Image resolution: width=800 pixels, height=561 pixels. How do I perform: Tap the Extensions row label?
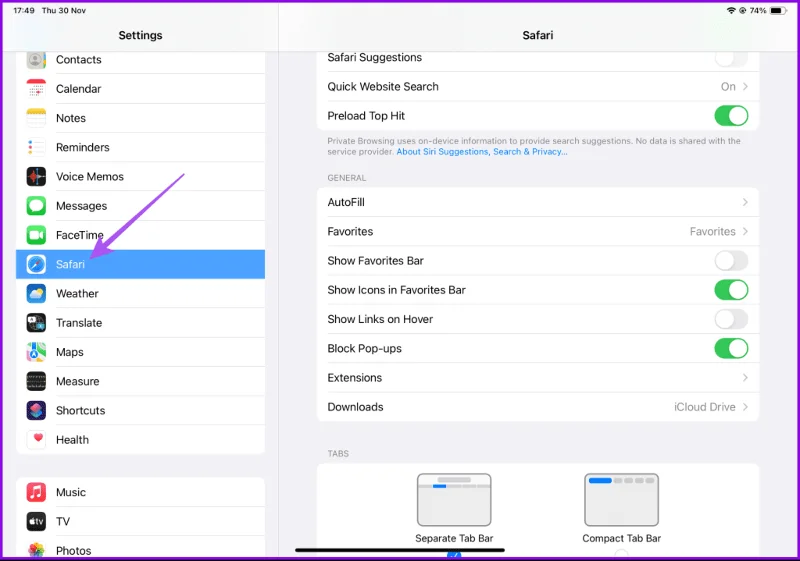tap(355, 378)
